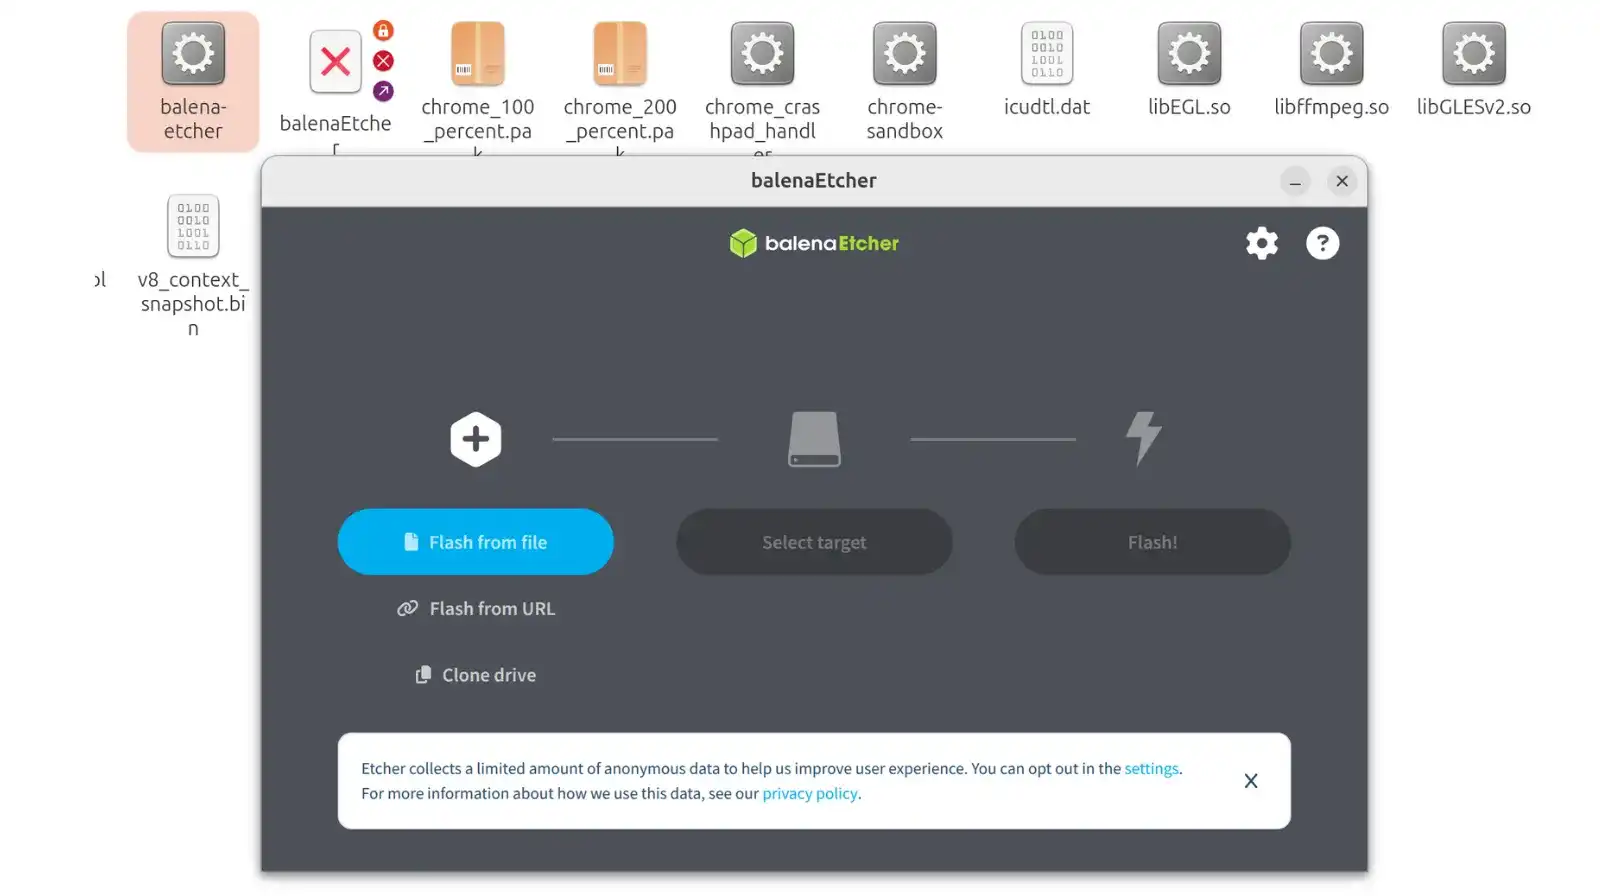Open the settings link in notice
Image resolution: width=1600 pixels, height=896 pixels.
coord(1151,768)
